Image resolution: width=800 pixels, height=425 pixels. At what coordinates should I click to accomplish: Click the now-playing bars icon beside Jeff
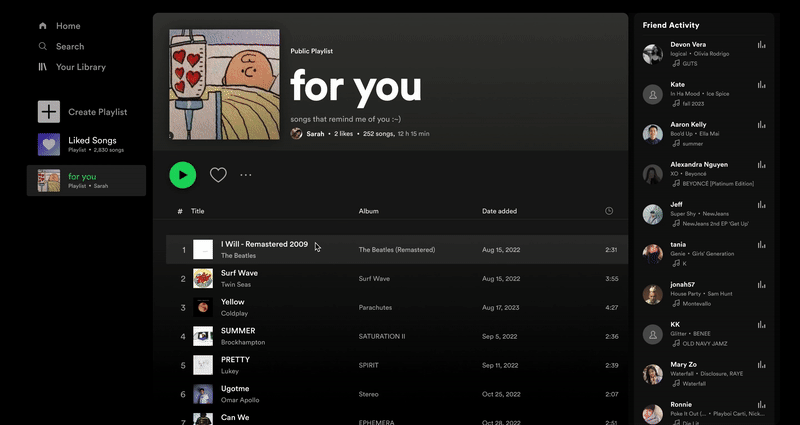(x=762, y=205)
